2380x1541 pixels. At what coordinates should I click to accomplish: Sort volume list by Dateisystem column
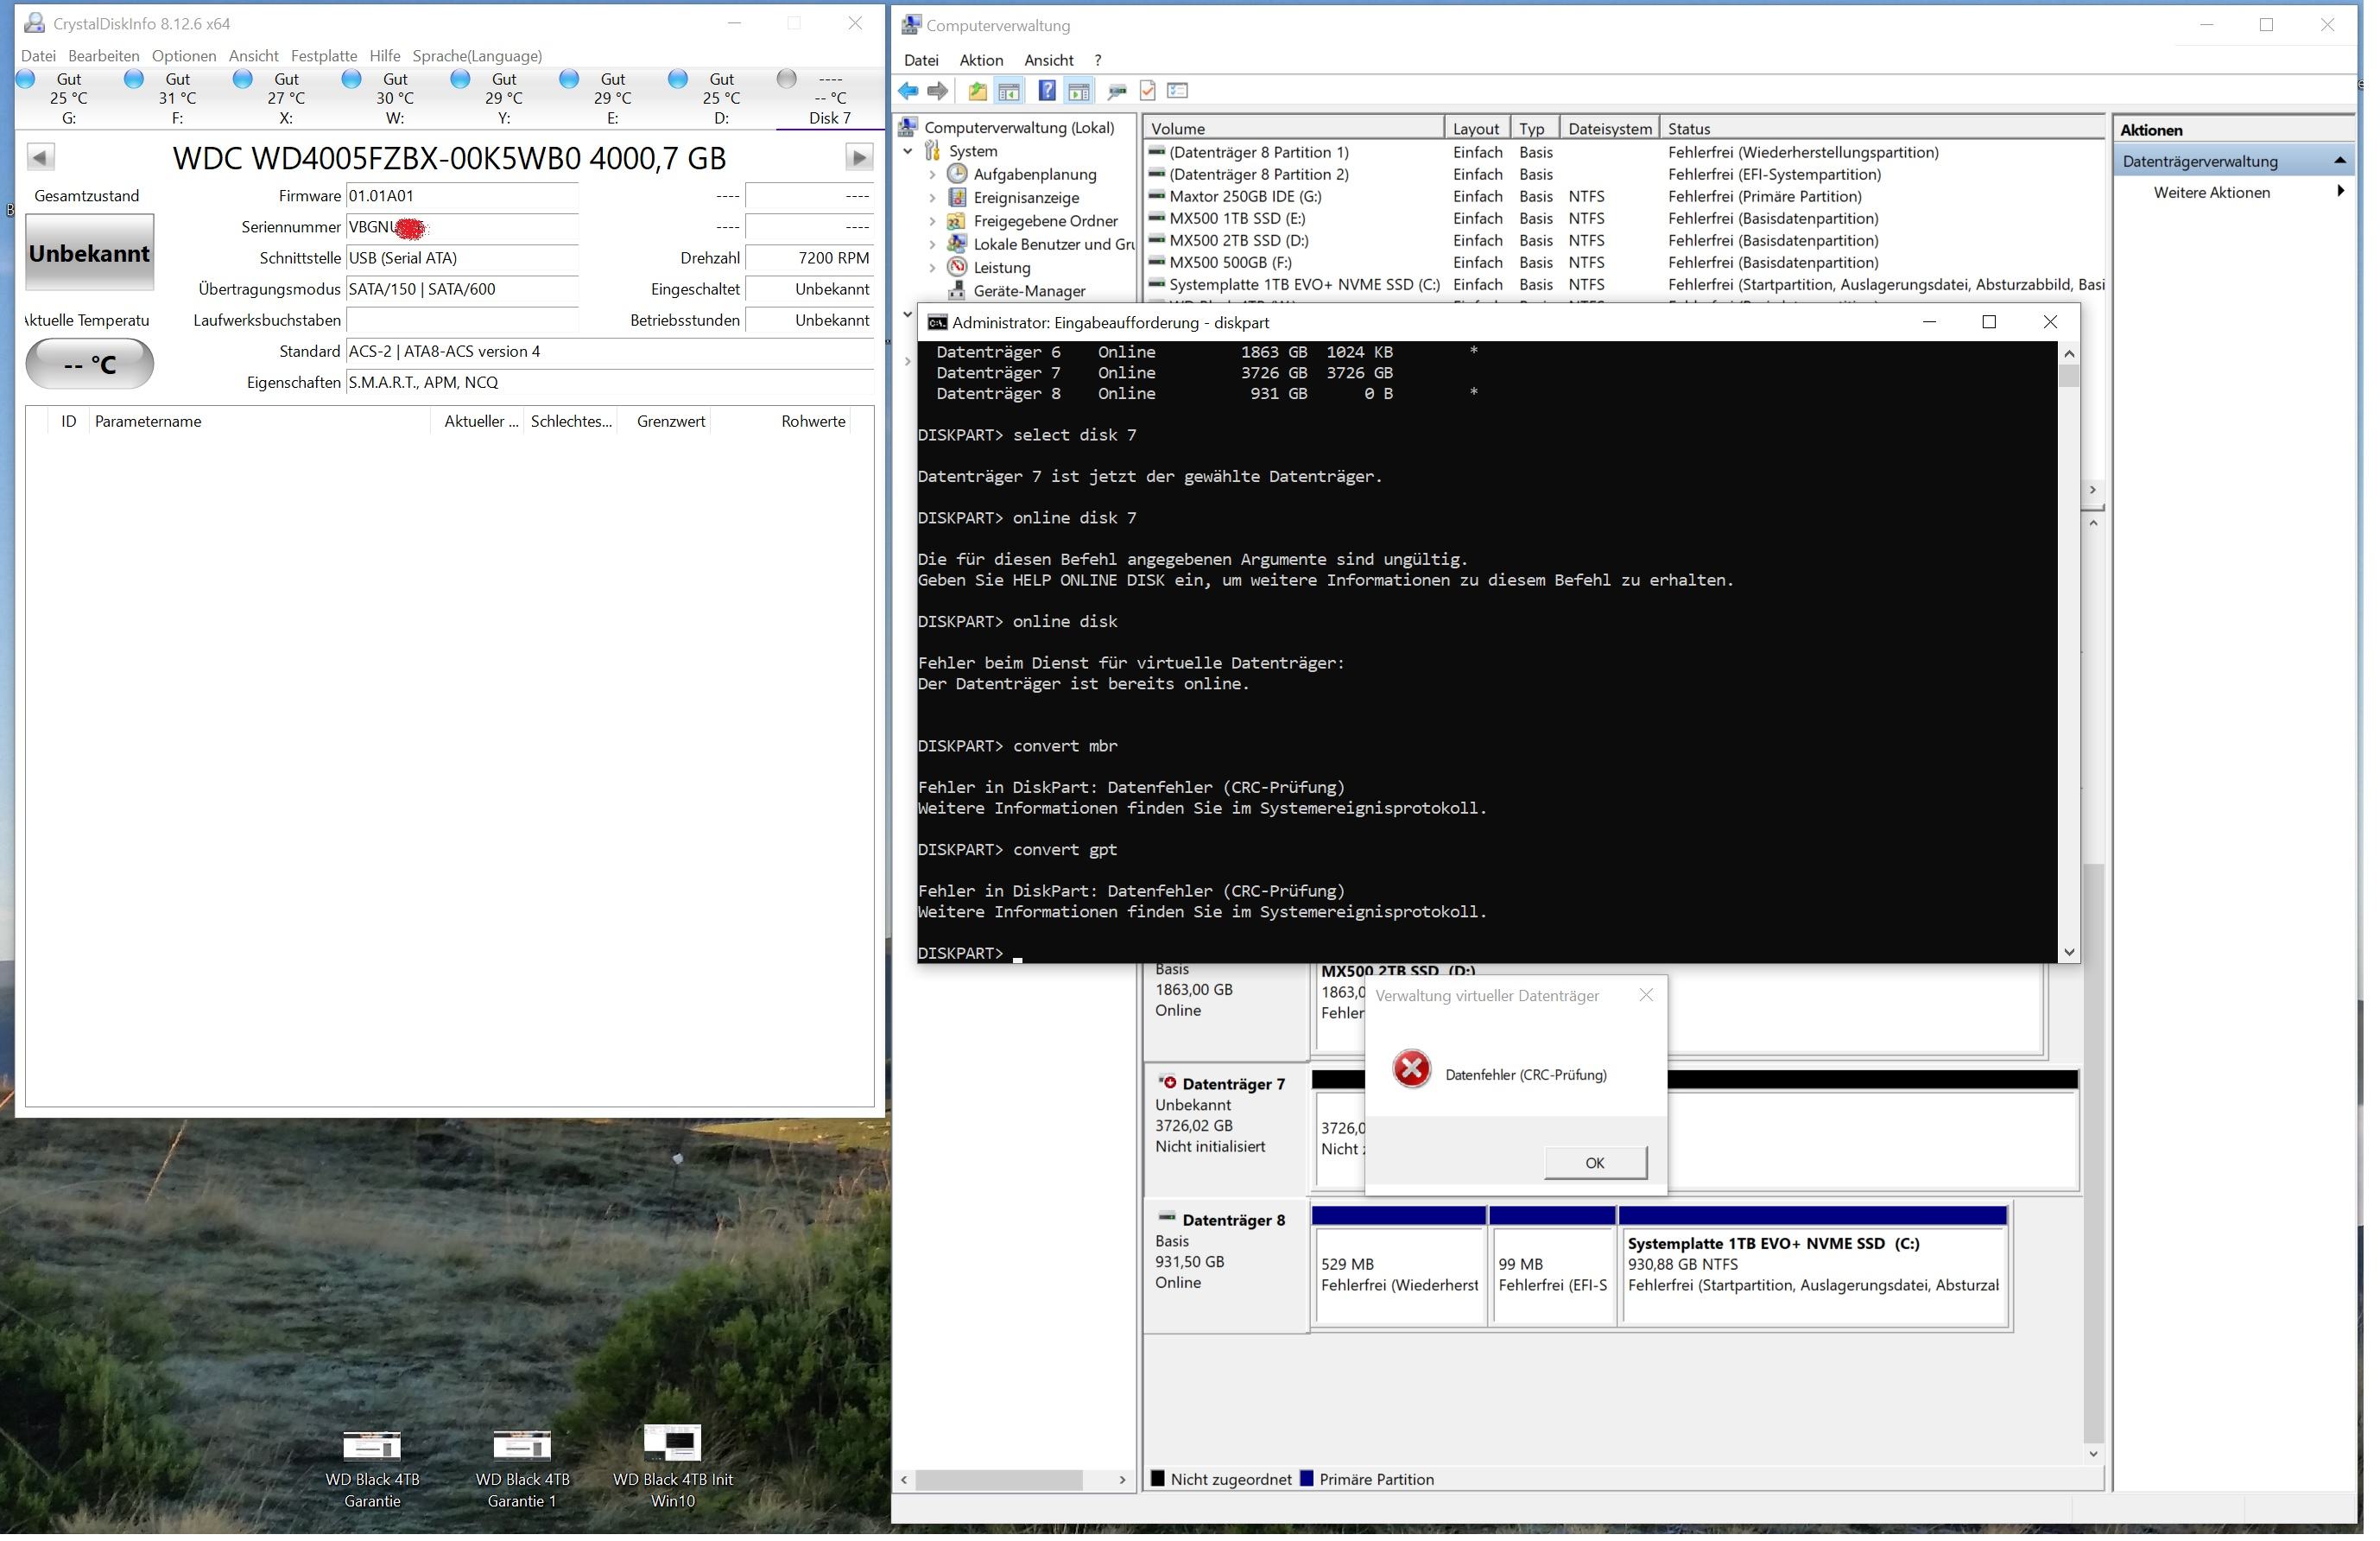click(x=1609, y=128)
